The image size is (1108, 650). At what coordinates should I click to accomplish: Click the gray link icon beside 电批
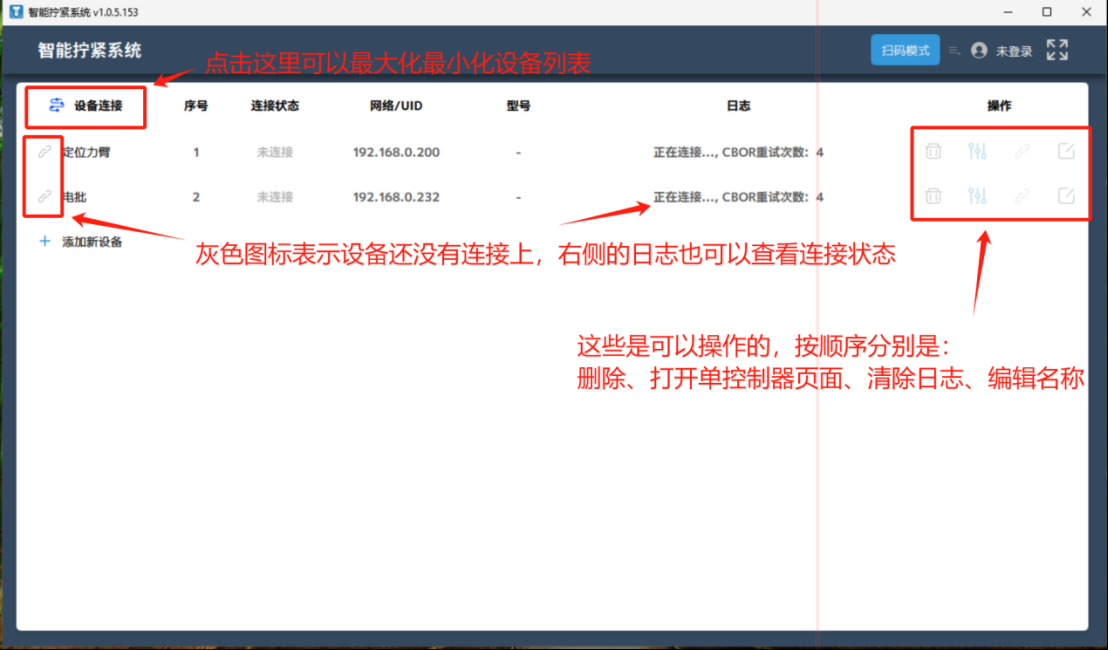coord(45,196)
